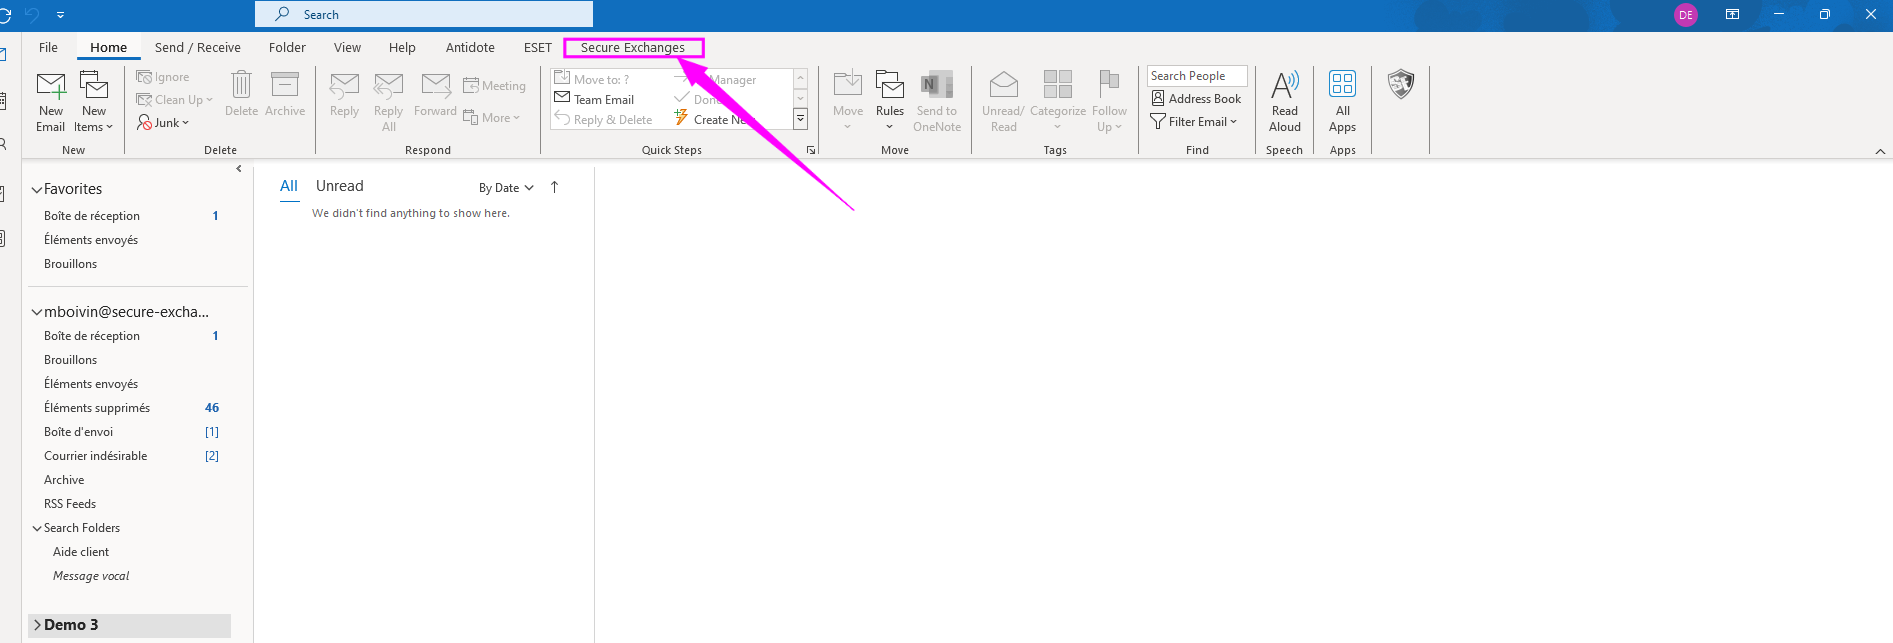Screen dimensions: 1893x643
Task: Open the Clean Up dropdown
Action: [x=175, y=100]
